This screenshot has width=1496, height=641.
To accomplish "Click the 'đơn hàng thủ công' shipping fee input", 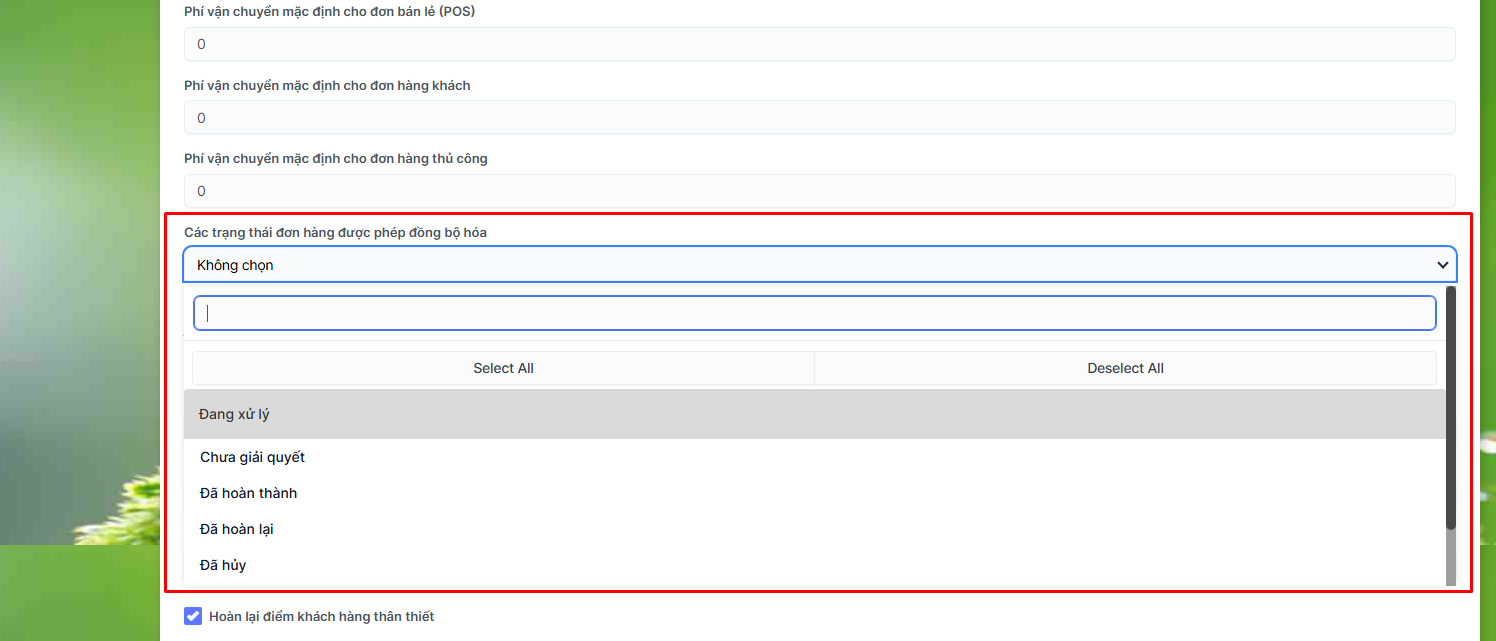I will coord(818,191).
